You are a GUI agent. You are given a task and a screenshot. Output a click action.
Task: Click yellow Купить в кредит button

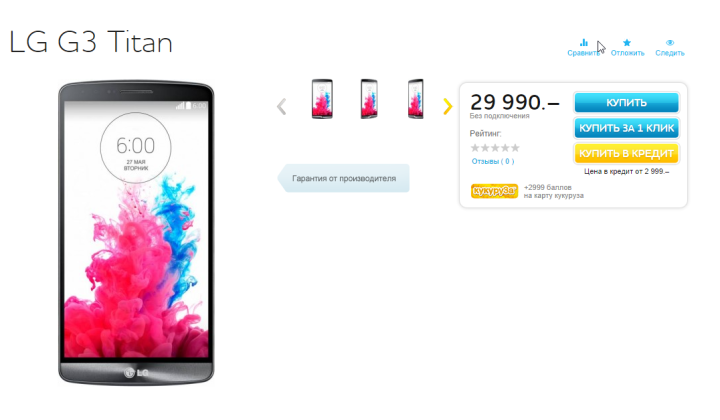pos(626,153)
